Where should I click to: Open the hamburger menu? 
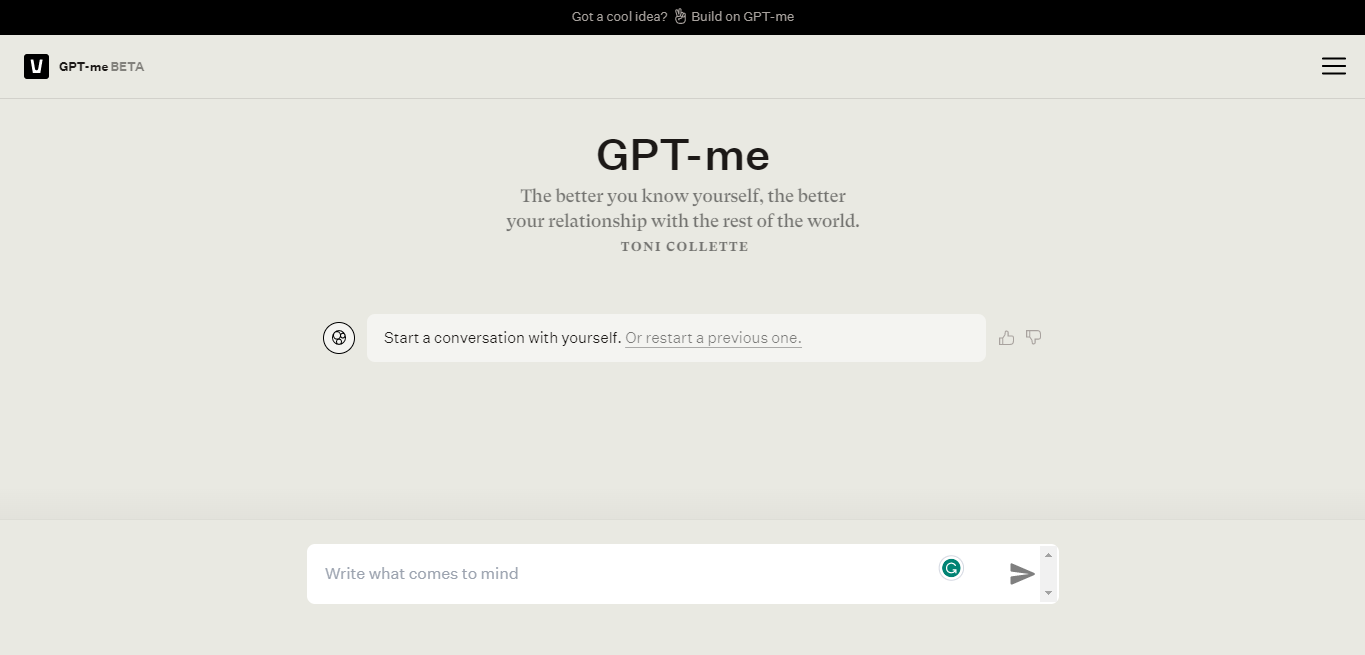click(x=1333, y=66)
